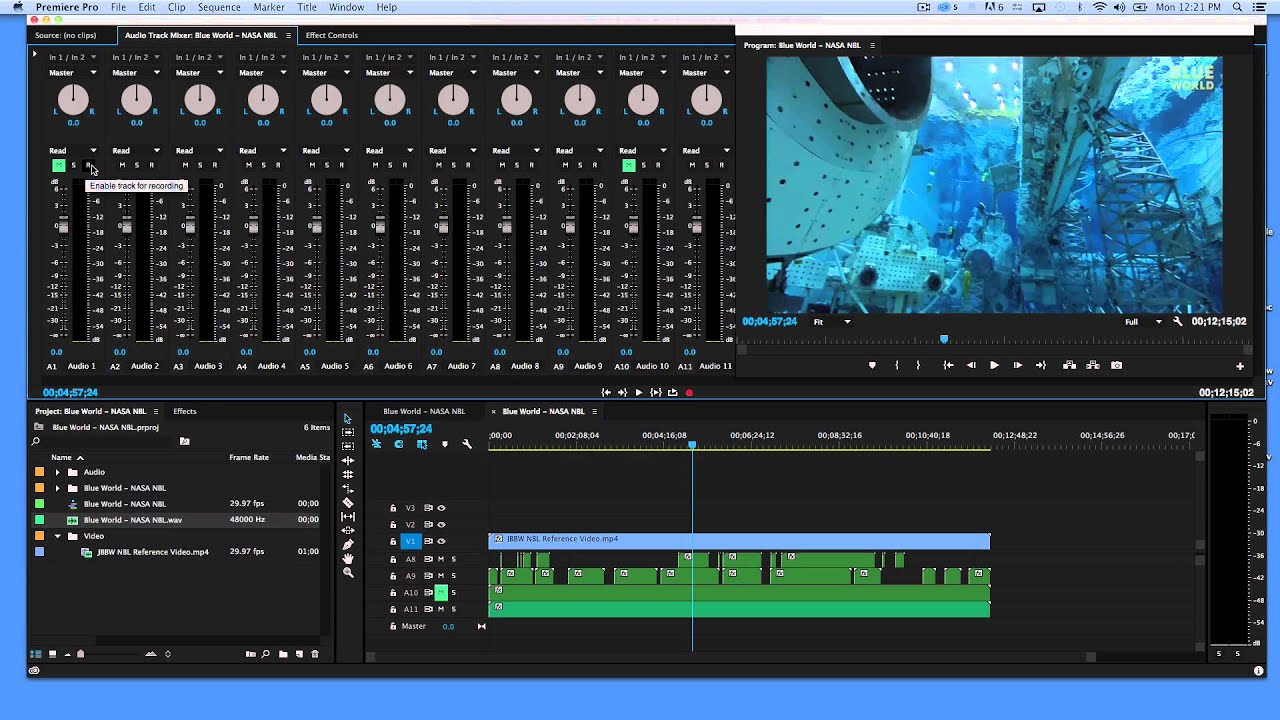Select the Selection arrow tool
Viewport: 1280px width, 720px height.
coord(348,419)
